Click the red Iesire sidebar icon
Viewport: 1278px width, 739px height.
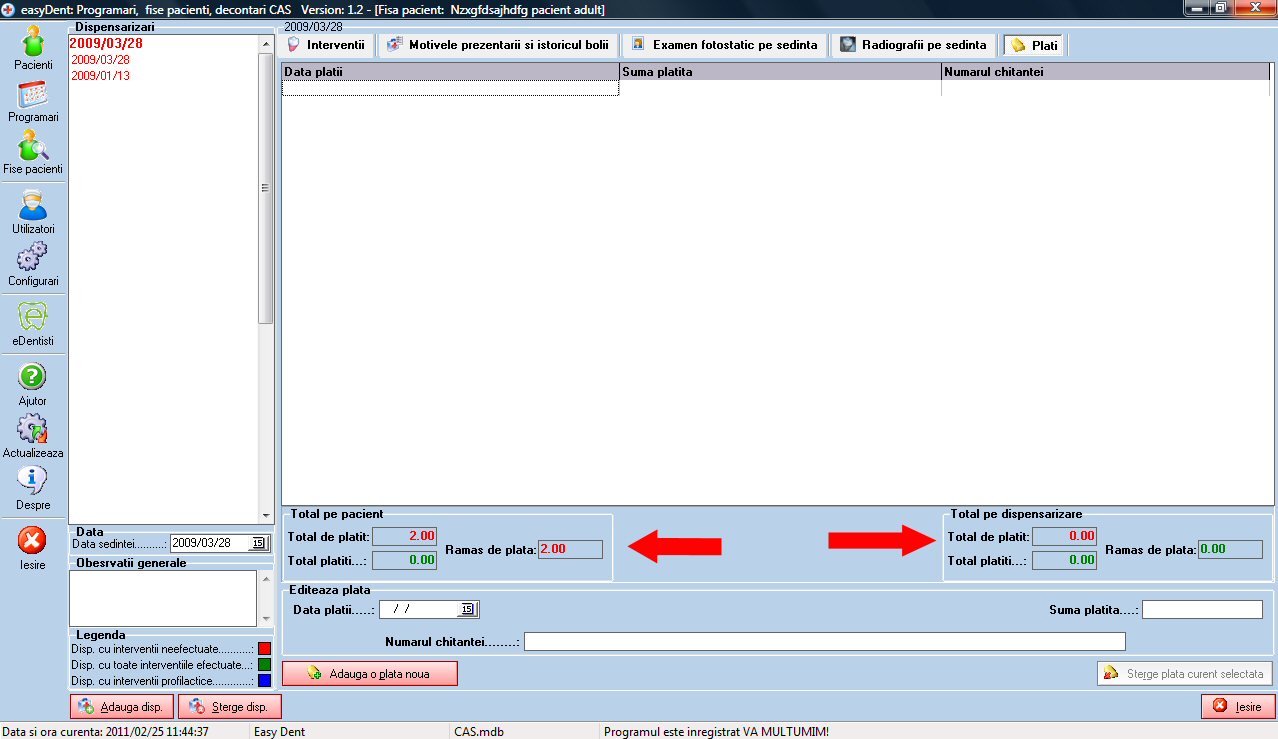33,543
